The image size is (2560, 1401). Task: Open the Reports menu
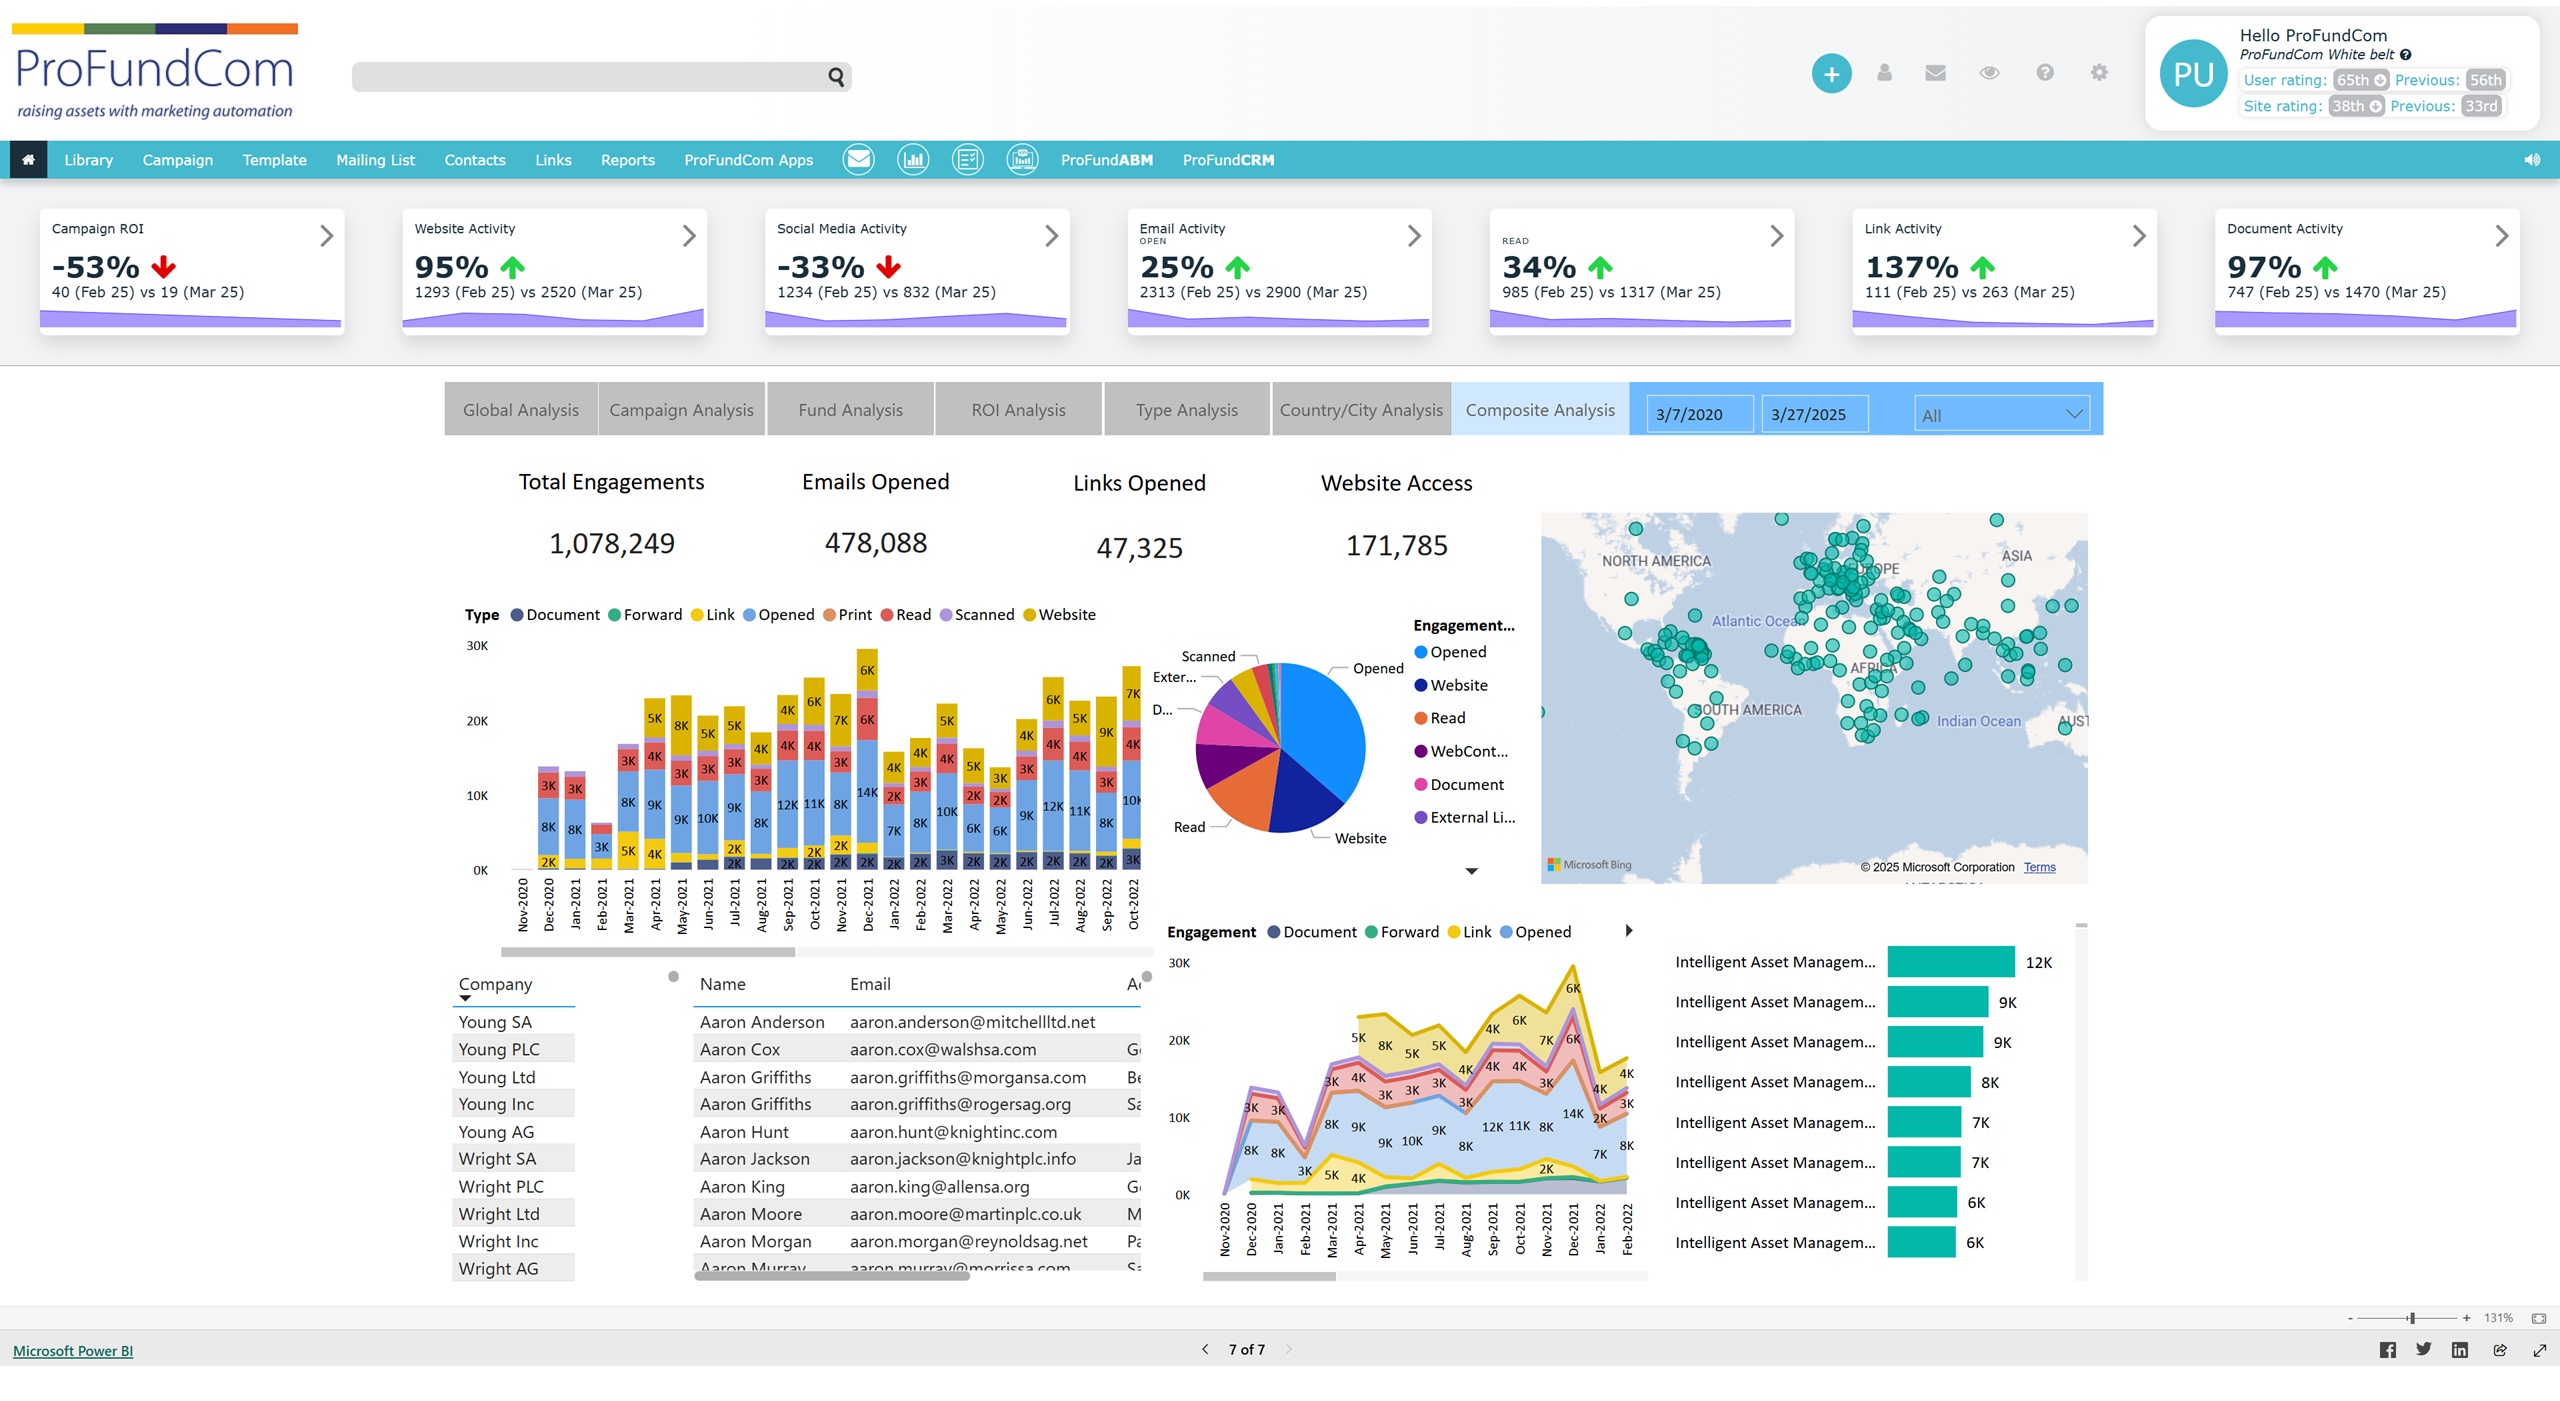point(627,160)
